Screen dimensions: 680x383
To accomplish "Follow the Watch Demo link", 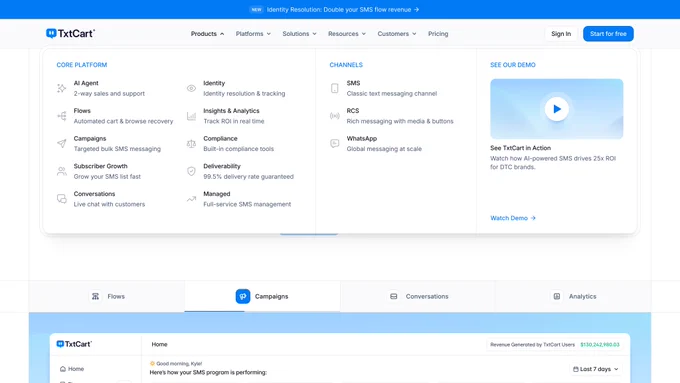I will point(513,218).
